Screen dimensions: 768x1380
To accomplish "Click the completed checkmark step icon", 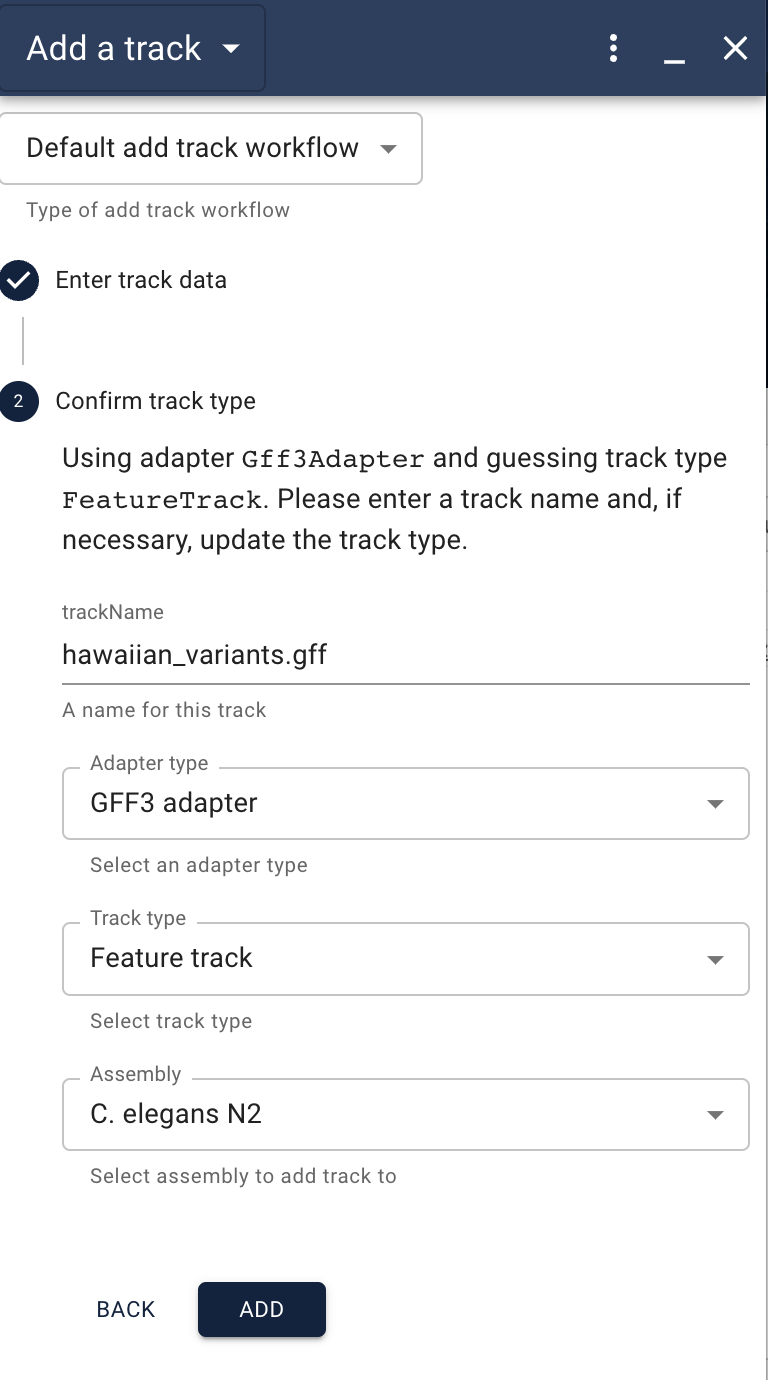I will 19,281.
